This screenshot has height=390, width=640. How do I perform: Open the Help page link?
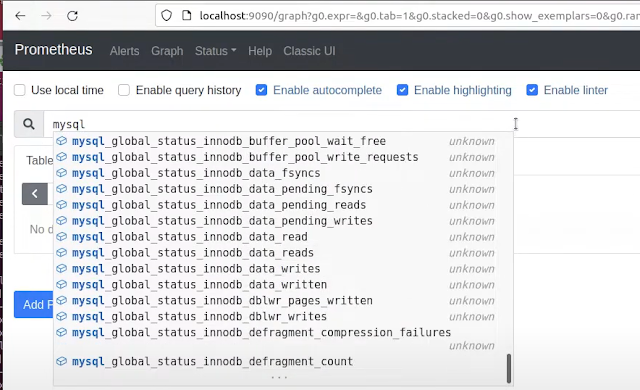(x=260, y=51)
